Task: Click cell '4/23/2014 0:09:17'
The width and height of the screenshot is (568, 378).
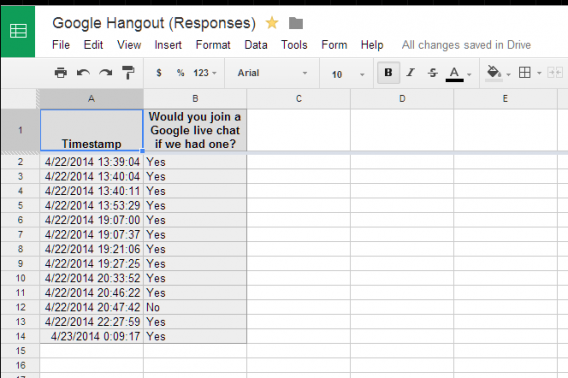Action: point(92,336)
